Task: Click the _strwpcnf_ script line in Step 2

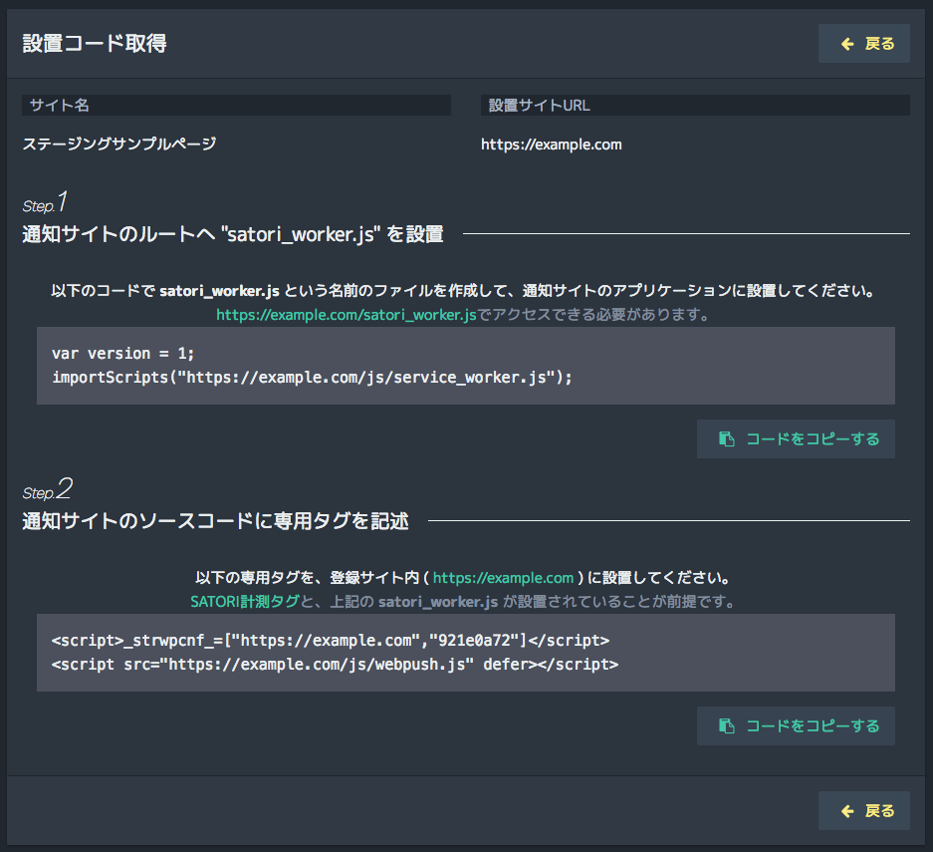Action: pos(330,640)
